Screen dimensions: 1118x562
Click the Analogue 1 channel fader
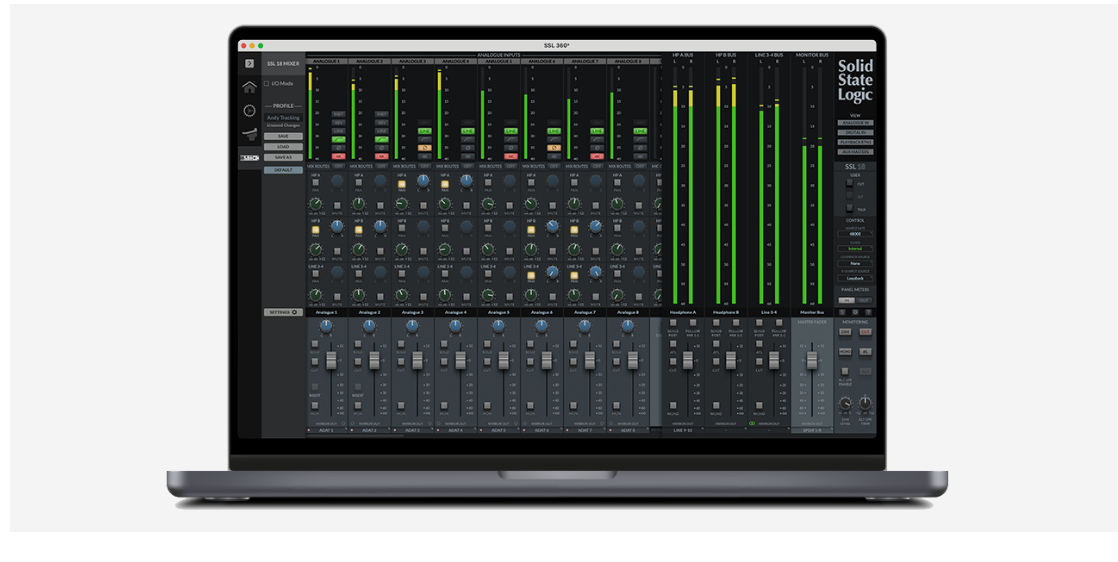pos(332,360)
